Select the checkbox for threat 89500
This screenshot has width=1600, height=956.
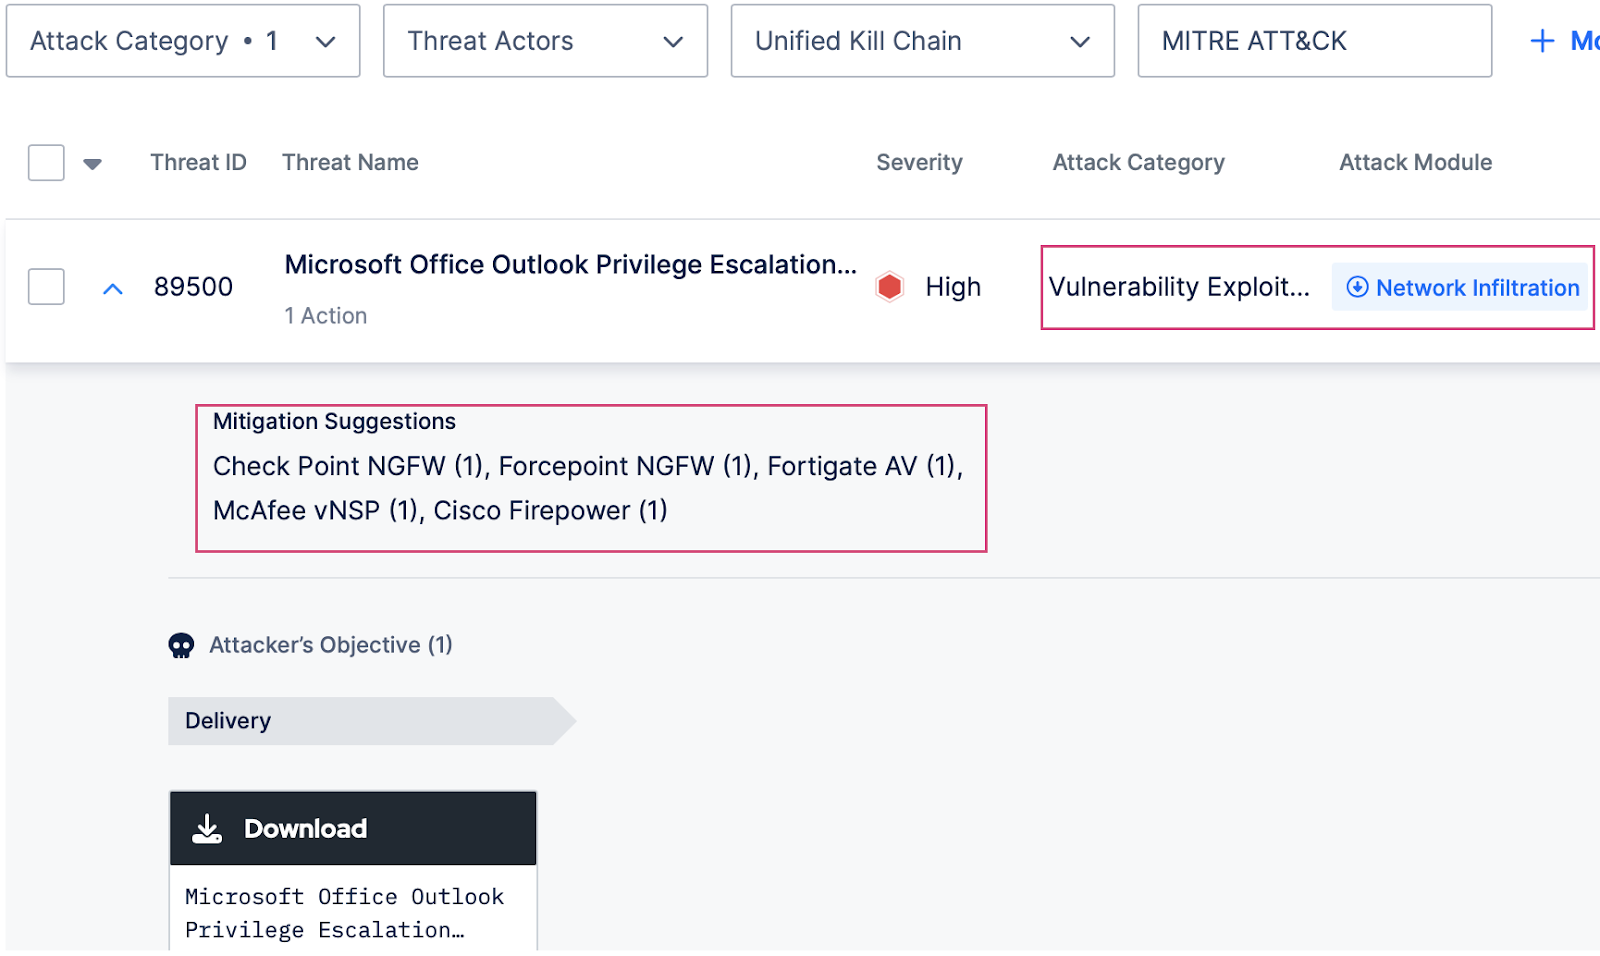tap(46, 287)
